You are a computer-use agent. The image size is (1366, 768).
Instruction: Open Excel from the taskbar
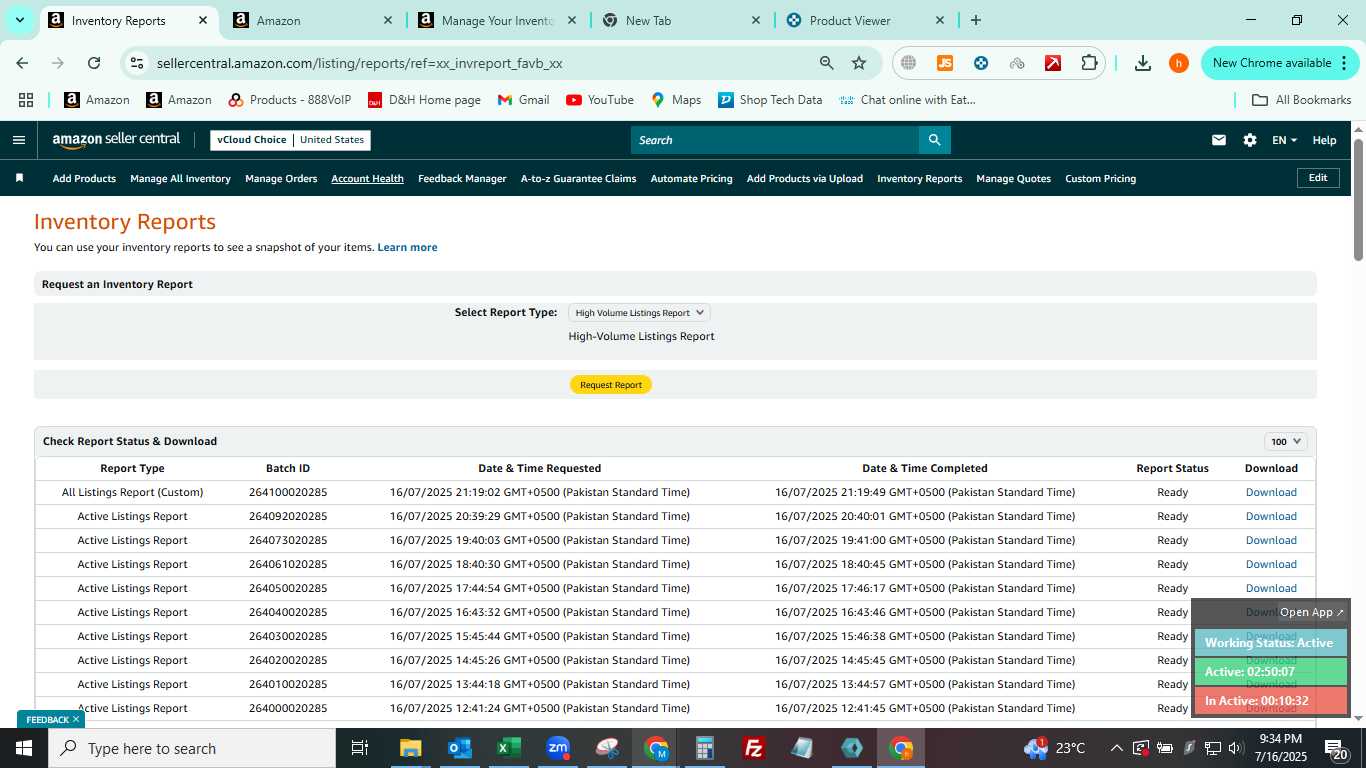tap(508, 748)
